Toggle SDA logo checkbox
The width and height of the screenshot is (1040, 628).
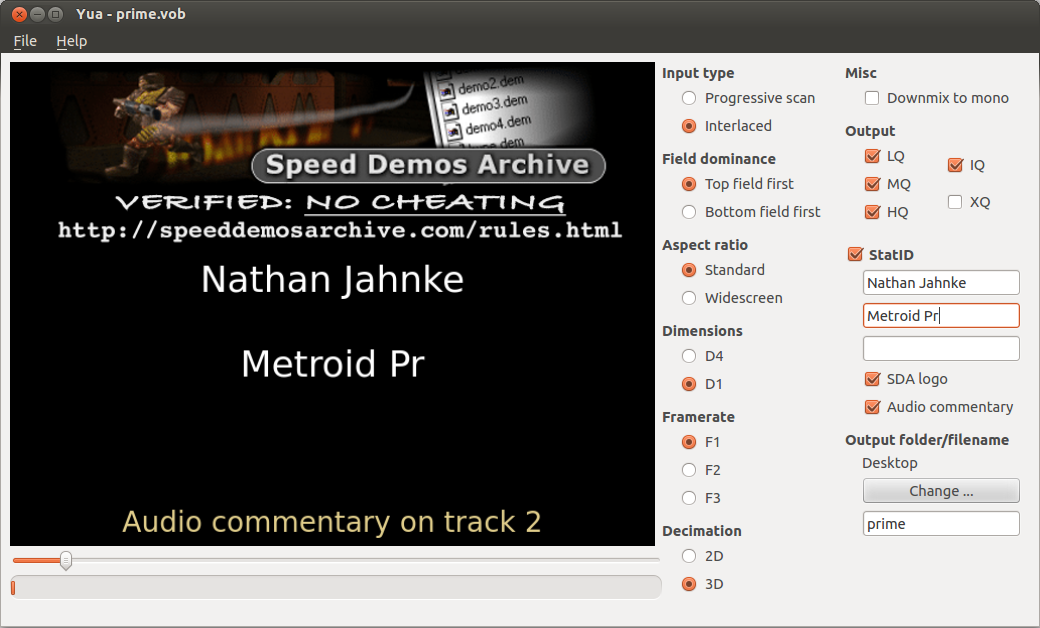tap(873, 379)
